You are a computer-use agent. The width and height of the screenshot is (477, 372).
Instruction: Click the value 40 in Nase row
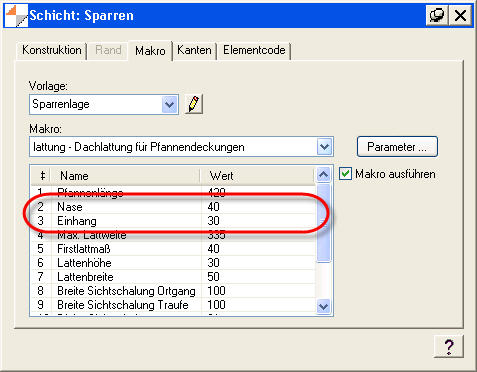click(x=213, y=207)
